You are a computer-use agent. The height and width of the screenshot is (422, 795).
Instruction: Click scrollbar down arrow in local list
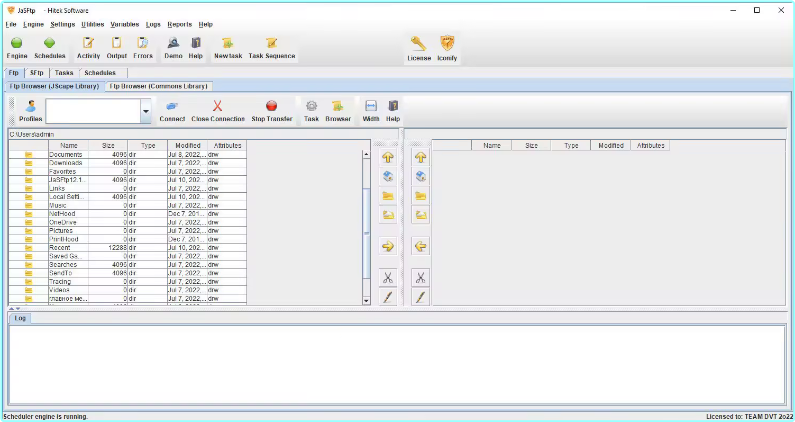367,300
